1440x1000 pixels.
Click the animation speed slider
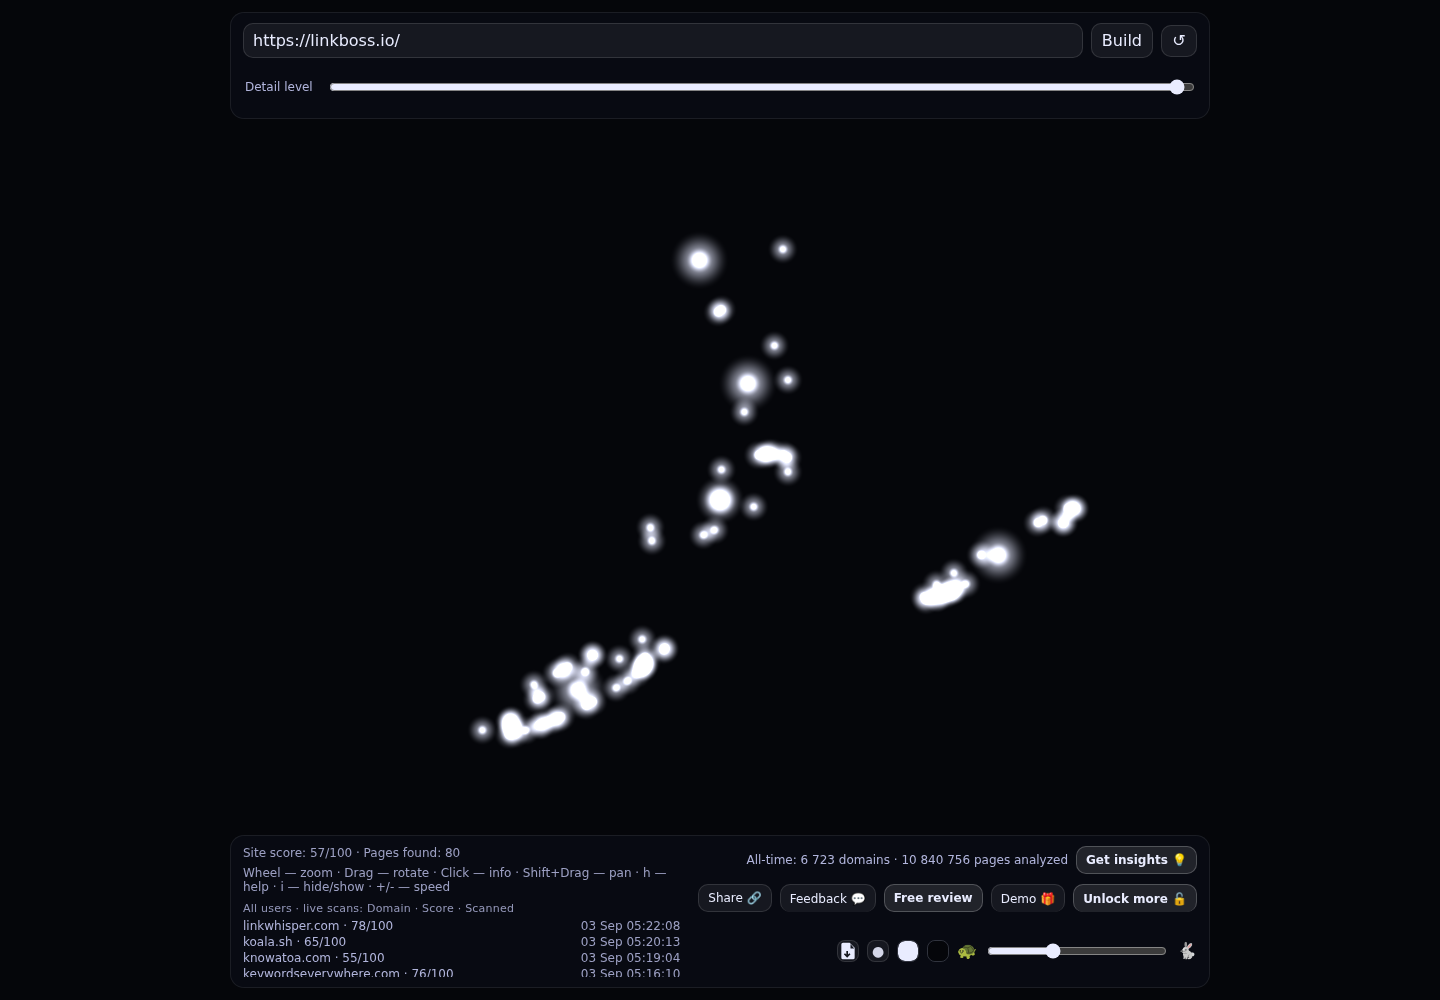point(1077,951)
